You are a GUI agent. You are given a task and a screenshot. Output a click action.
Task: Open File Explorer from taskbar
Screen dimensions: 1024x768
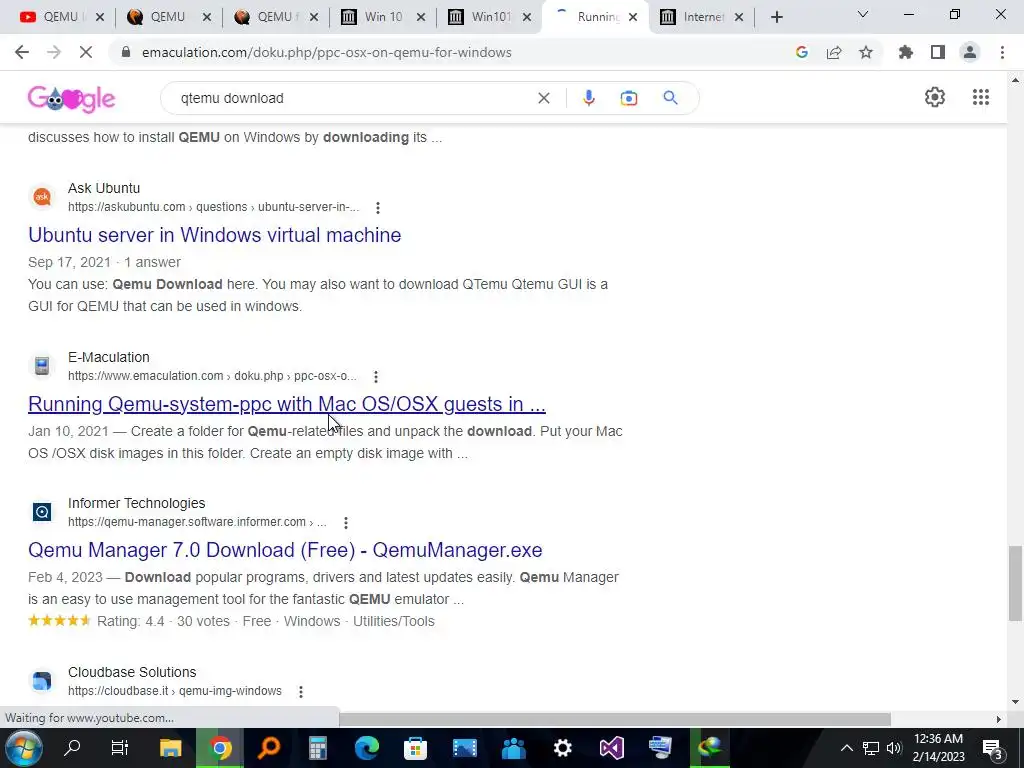click(x=171, y=748)
